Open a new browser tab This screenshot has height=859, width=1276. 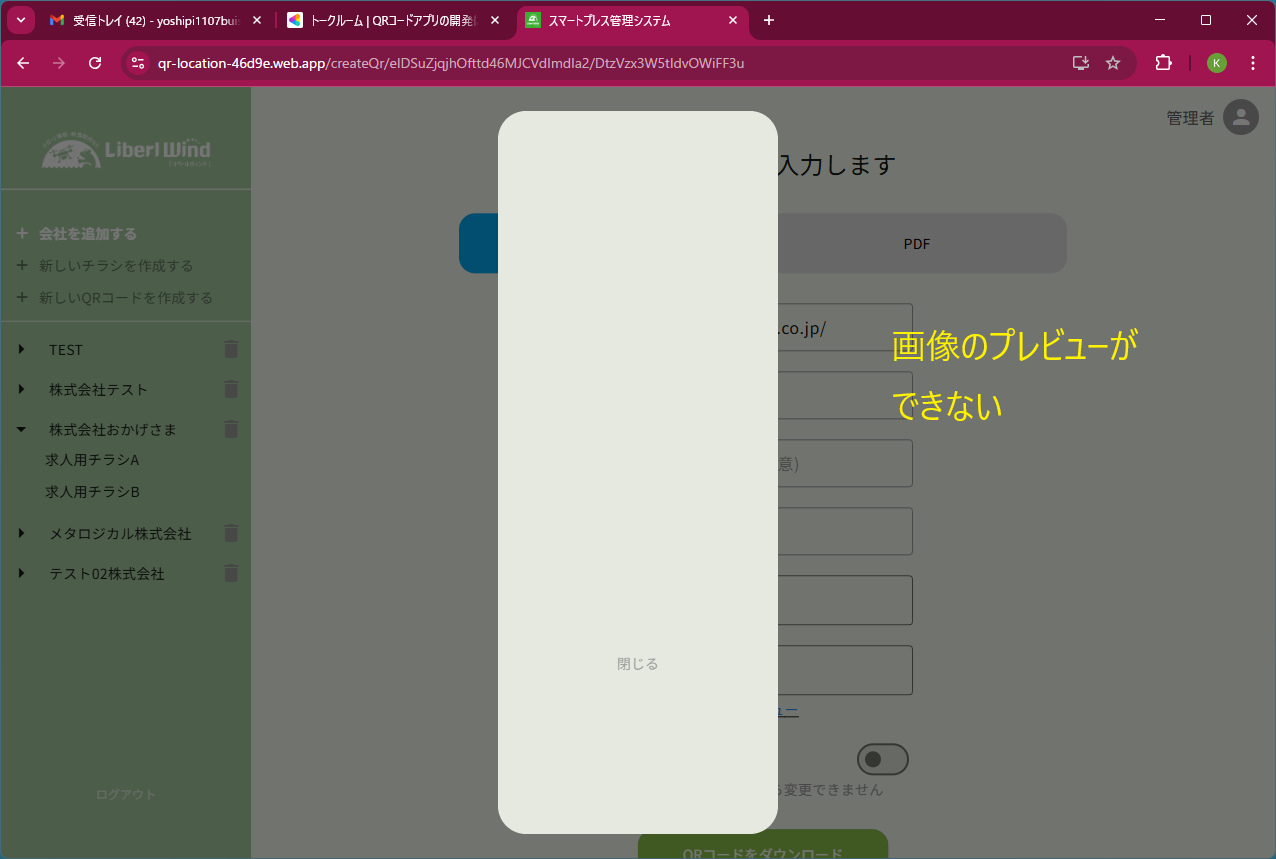pyautogui.click(x=768, y=20)
